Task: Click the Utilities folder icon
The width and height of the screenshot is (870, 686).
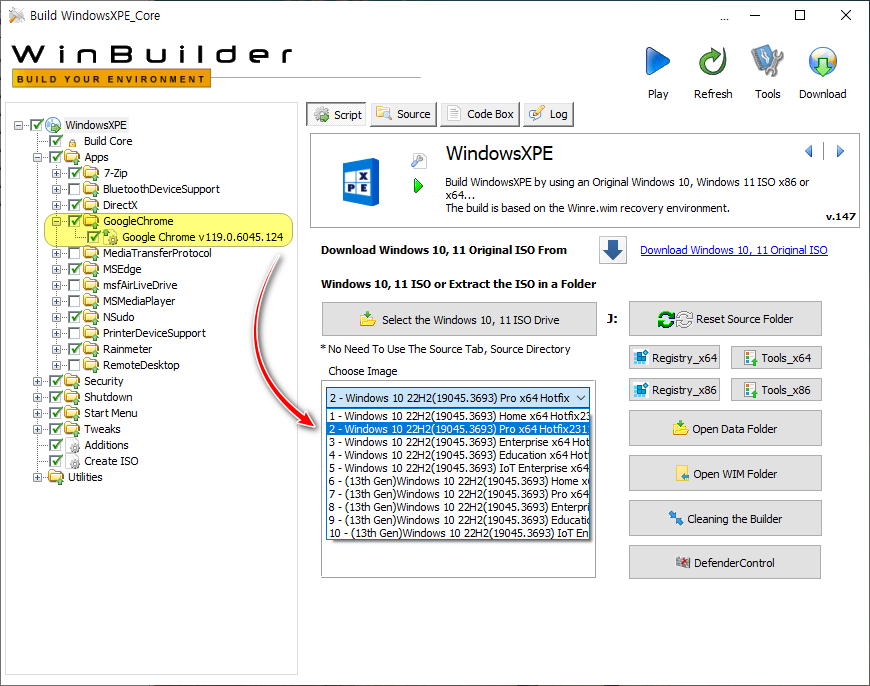Action: 56,477
